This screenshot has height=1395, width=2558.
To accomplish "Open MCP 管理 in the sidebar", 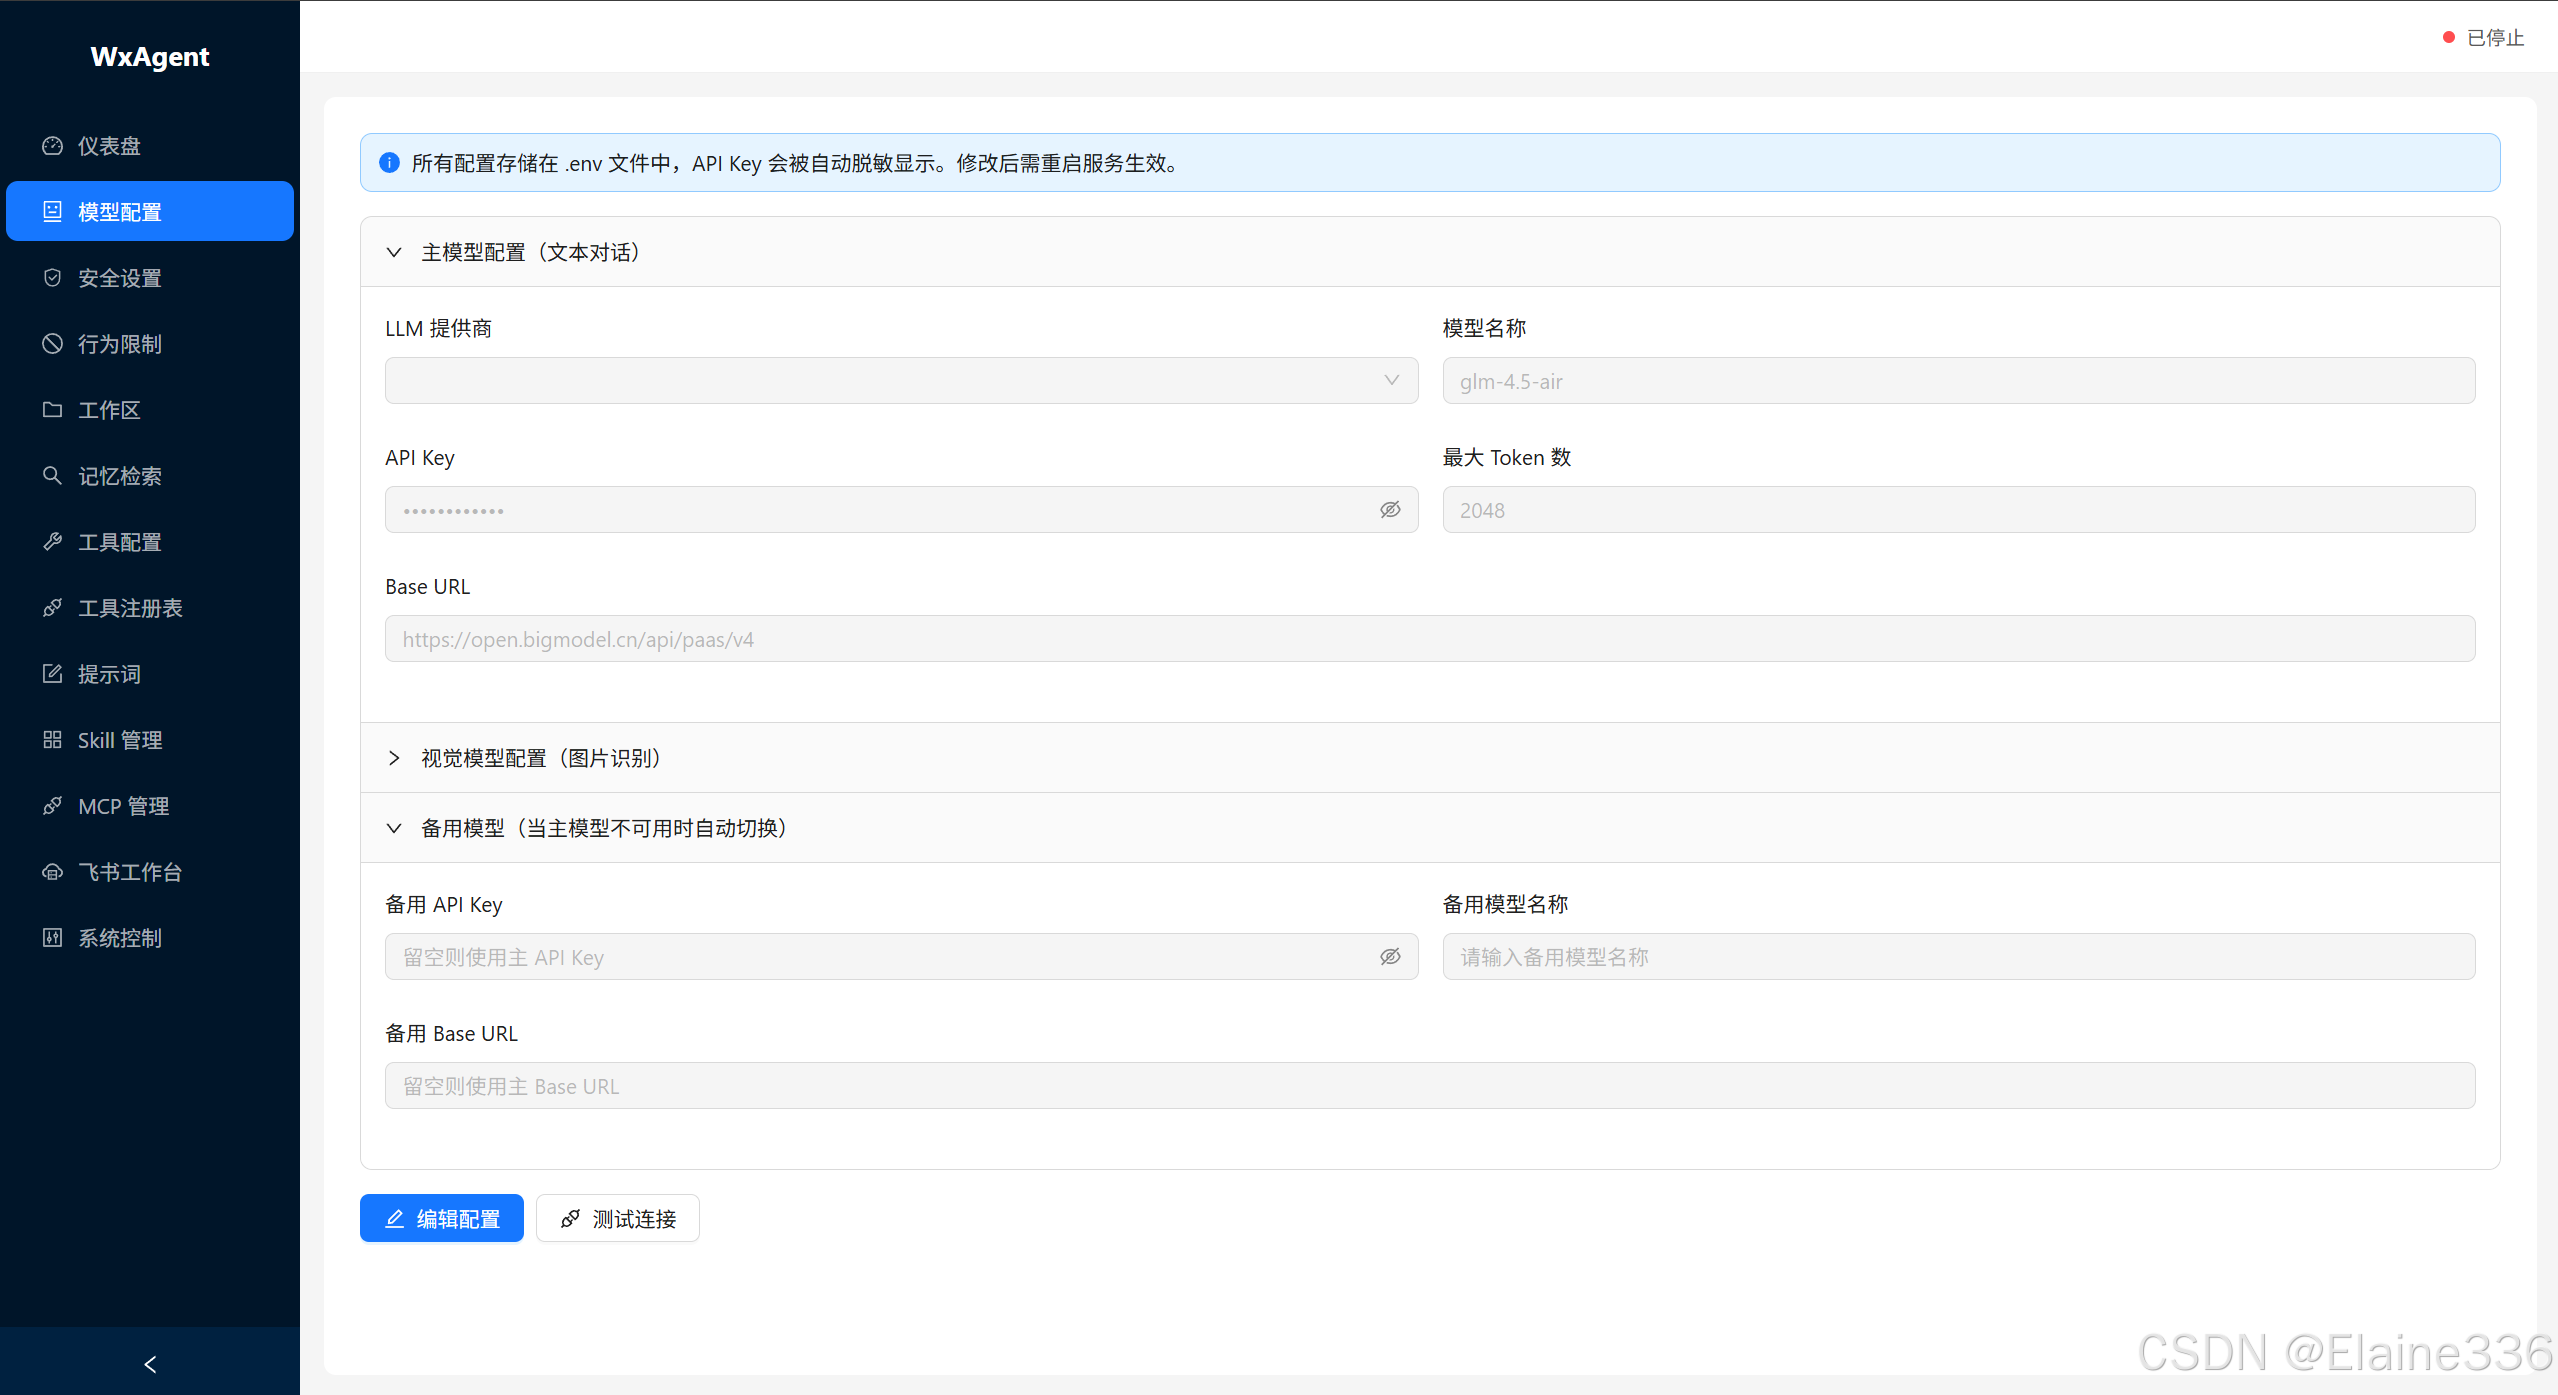I will 150,806.
